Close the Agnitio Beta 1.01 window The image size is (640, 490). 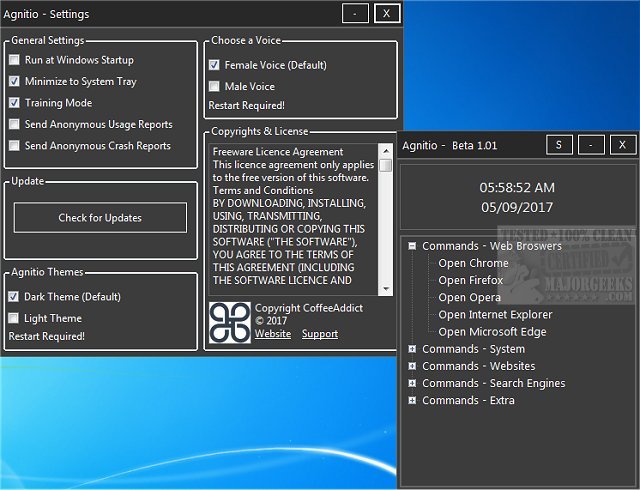pyautogui.click(x=622, y=145)
